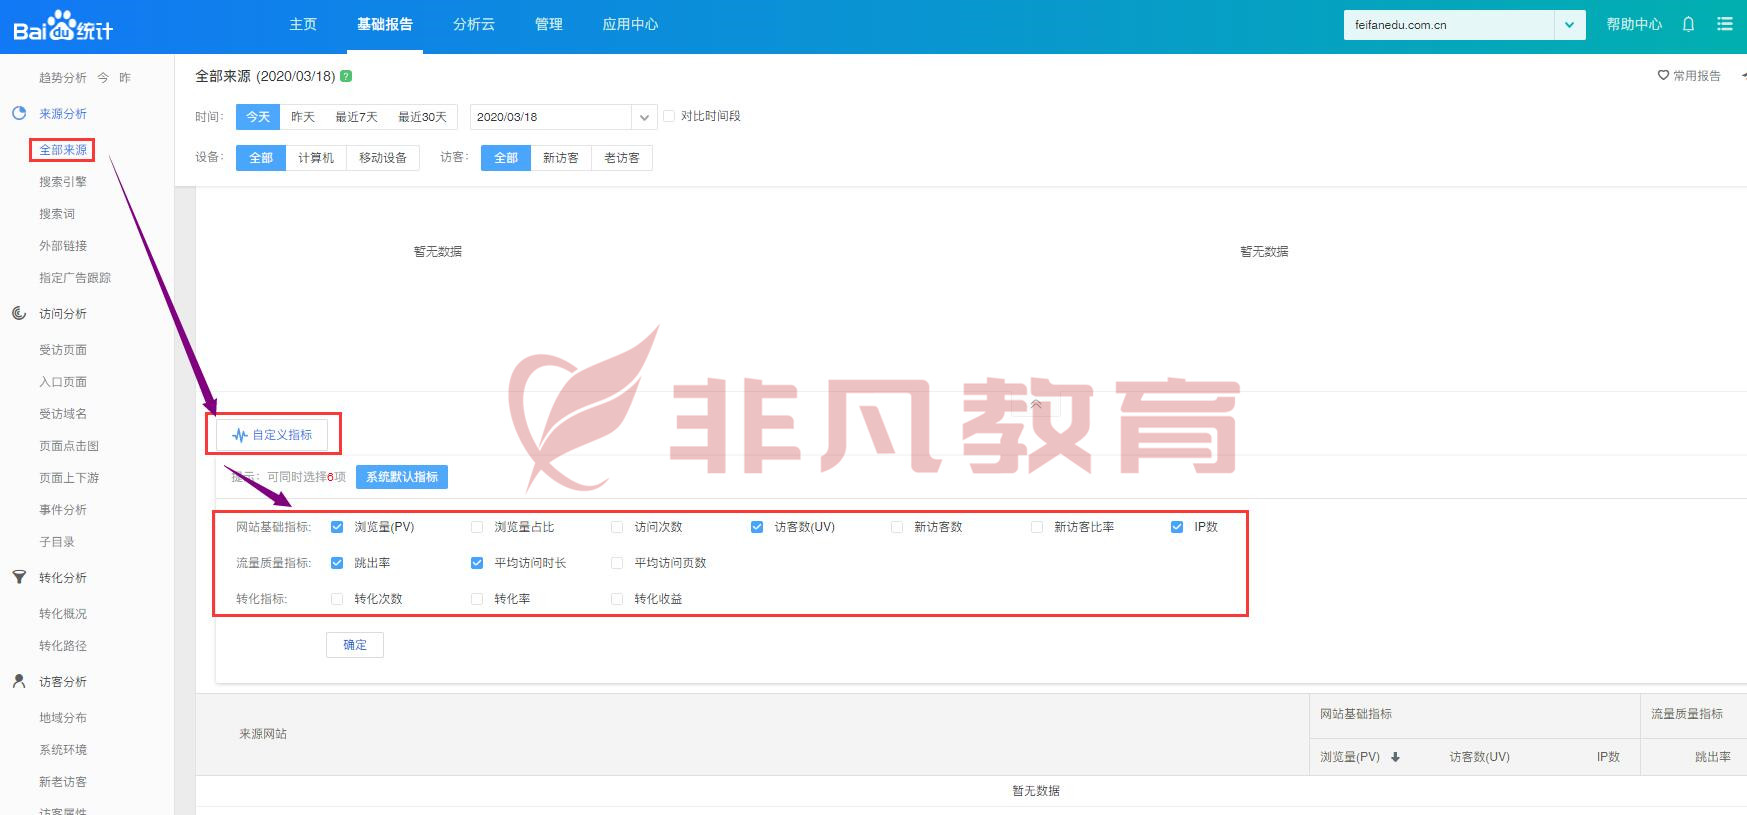The image size is (1747, 815).
Task: Open 受访页面 report in sidebar
Action: 63,350
